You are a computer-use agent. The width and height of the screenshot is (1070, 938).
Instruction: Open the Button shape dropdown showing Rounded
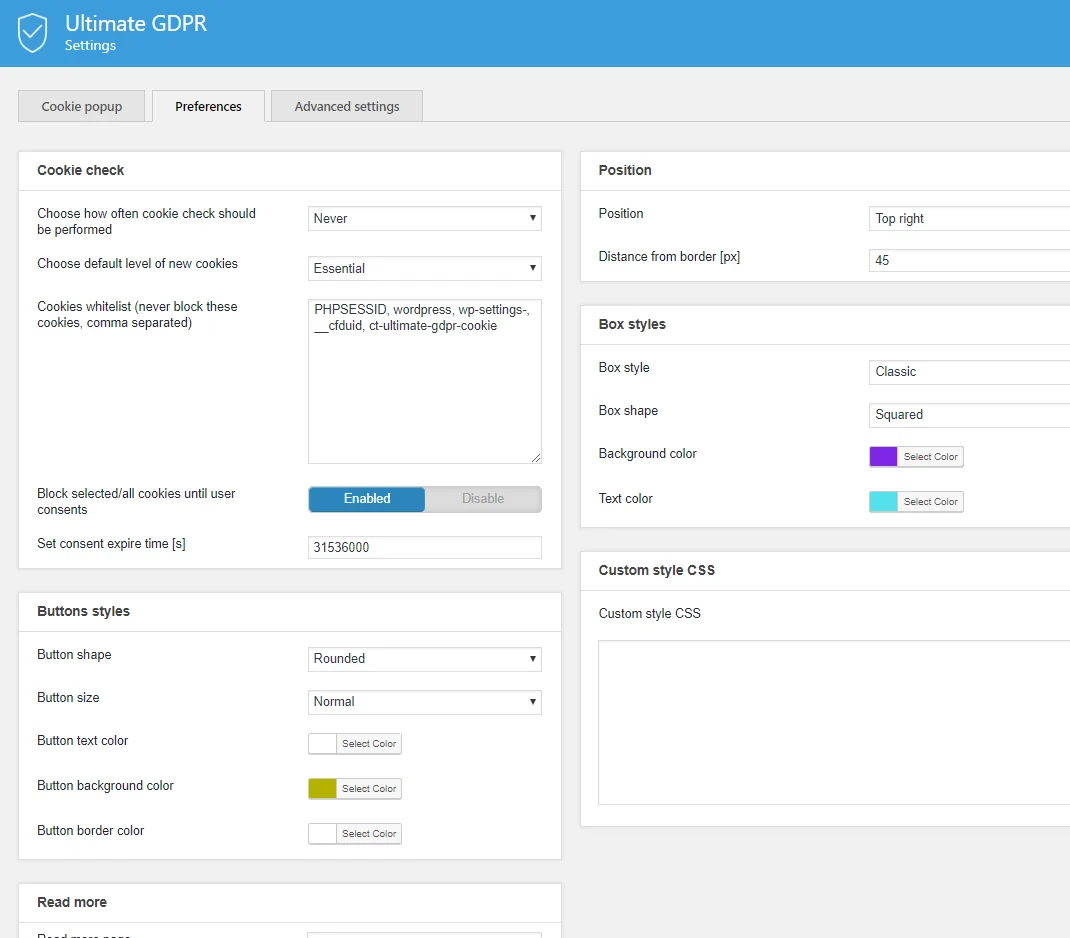pos(424,659)
